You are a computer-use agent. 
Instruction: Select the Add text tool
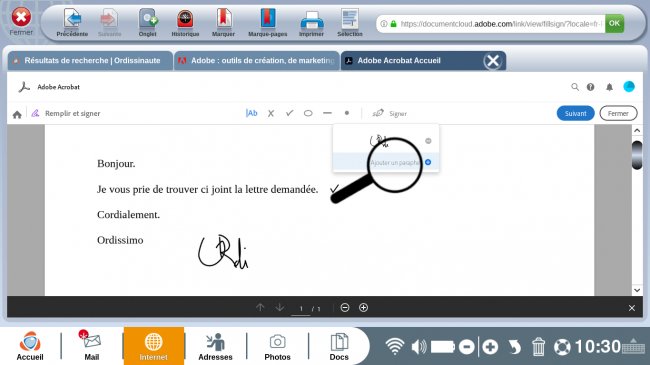252,113
